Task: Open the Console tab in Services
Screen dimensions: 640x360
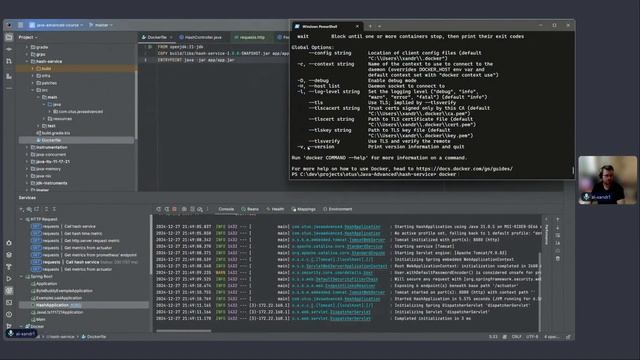Action: pyautogui.click(x=226, y=209)
